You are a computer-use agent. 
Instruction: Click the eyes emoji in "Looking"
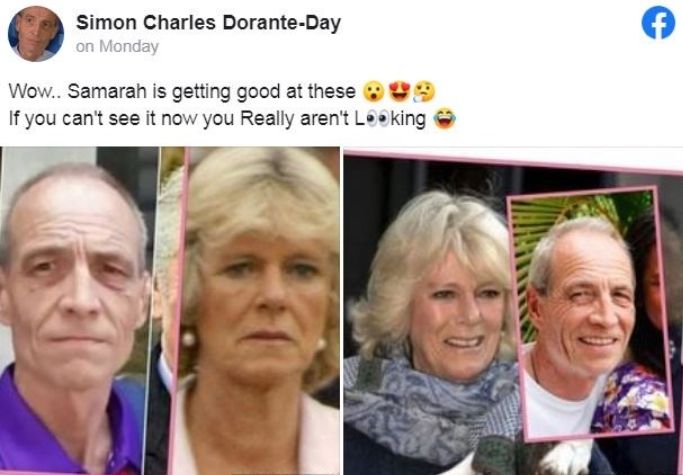[x=378, y=119]
